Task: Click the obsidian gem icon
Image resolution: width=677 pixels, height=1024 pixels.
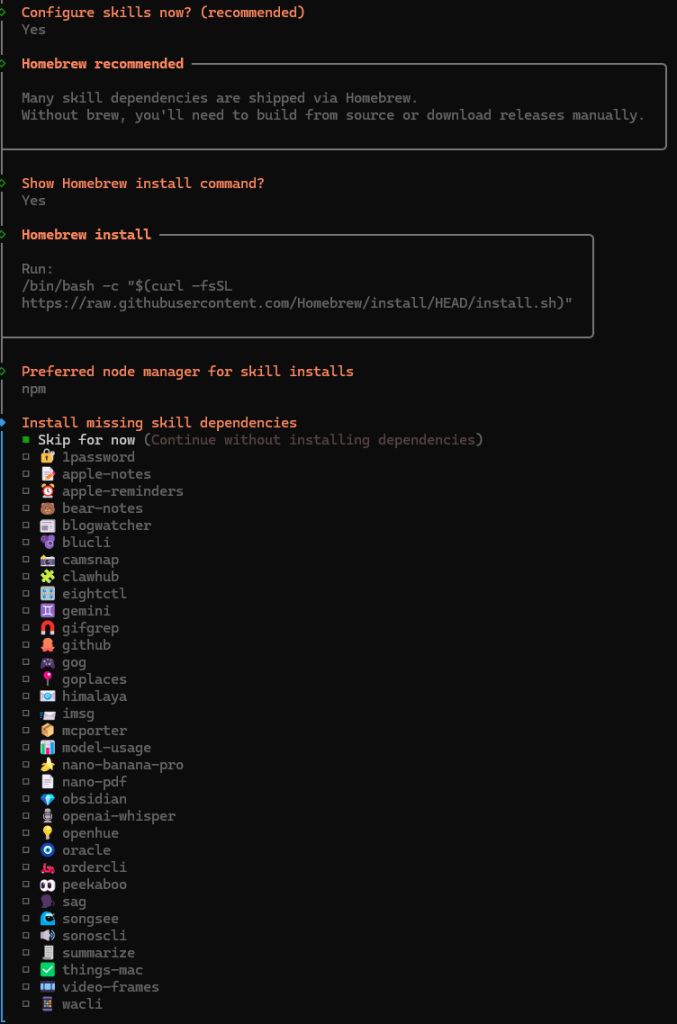Action: [x=47, y=799]
